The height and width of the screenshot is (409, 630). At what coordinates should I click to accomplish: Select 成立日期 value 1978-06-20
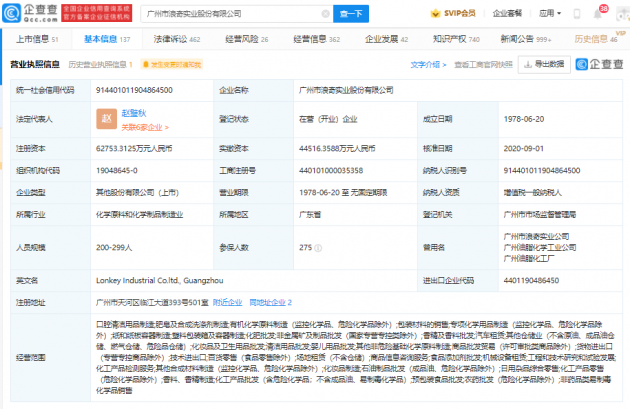(524, 119)
